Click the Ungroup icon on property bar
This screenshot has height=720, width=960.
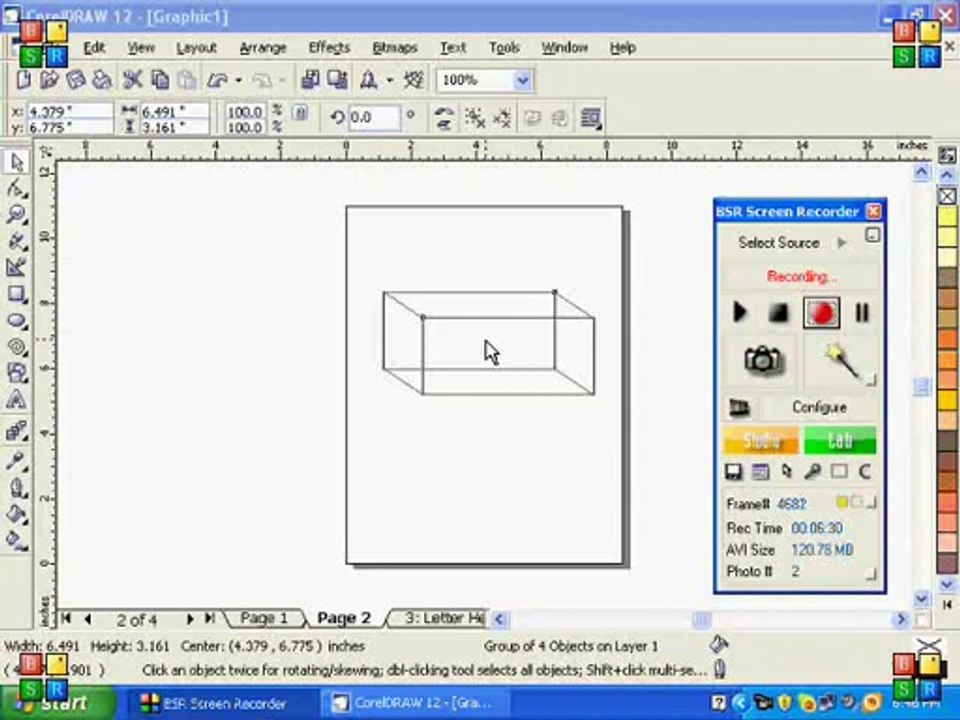coord(474,118)
